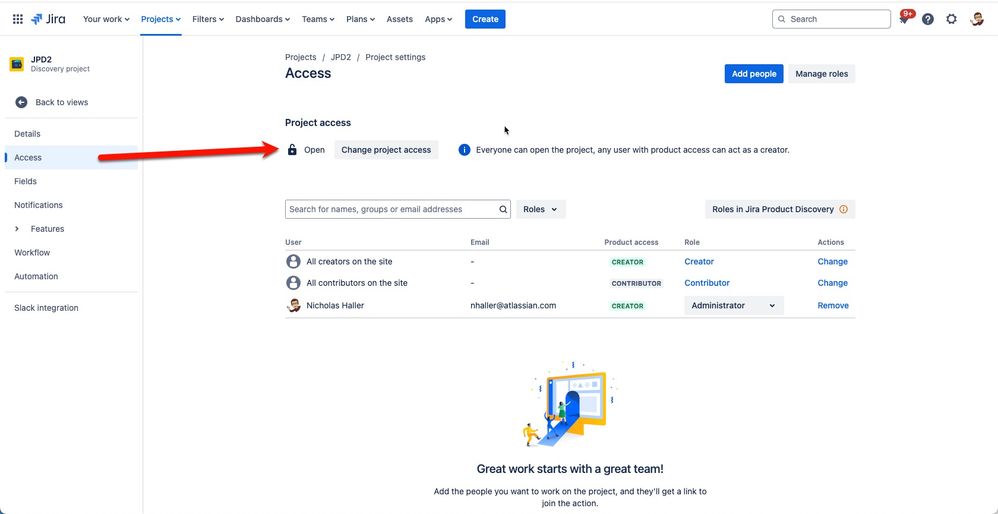
Task: Open the Projects dropdown menu
Action: pos(160,19)
